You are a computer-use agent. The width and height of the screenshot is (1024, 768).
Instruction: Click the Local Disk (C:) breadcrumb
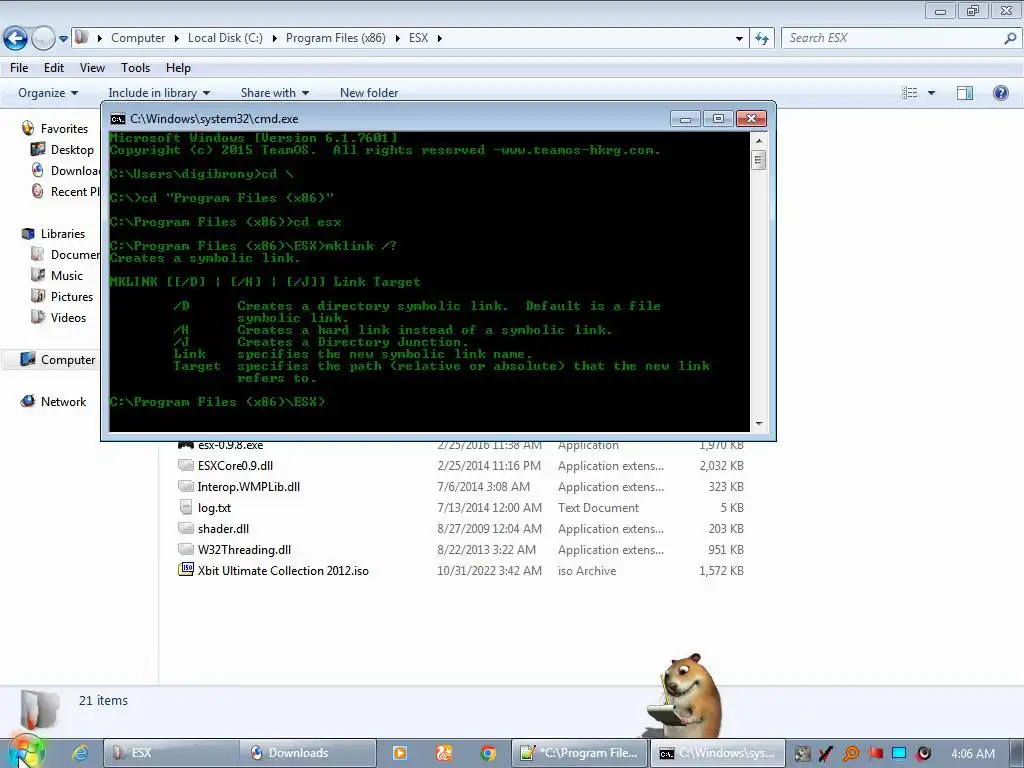tap(225, 38)
